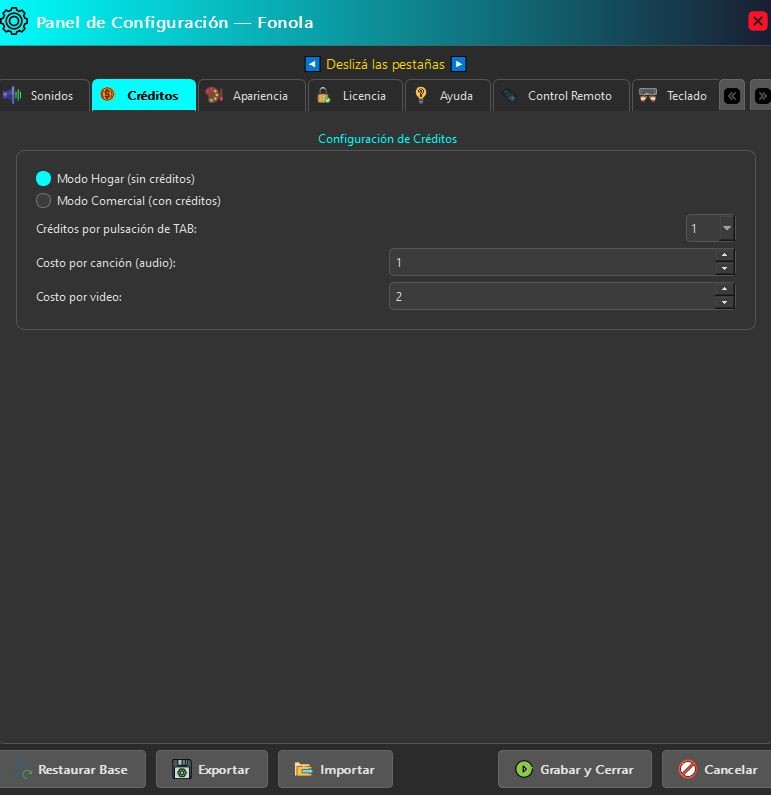Decrease Costo por canción value
771x795 pixels.
(725, 269)
